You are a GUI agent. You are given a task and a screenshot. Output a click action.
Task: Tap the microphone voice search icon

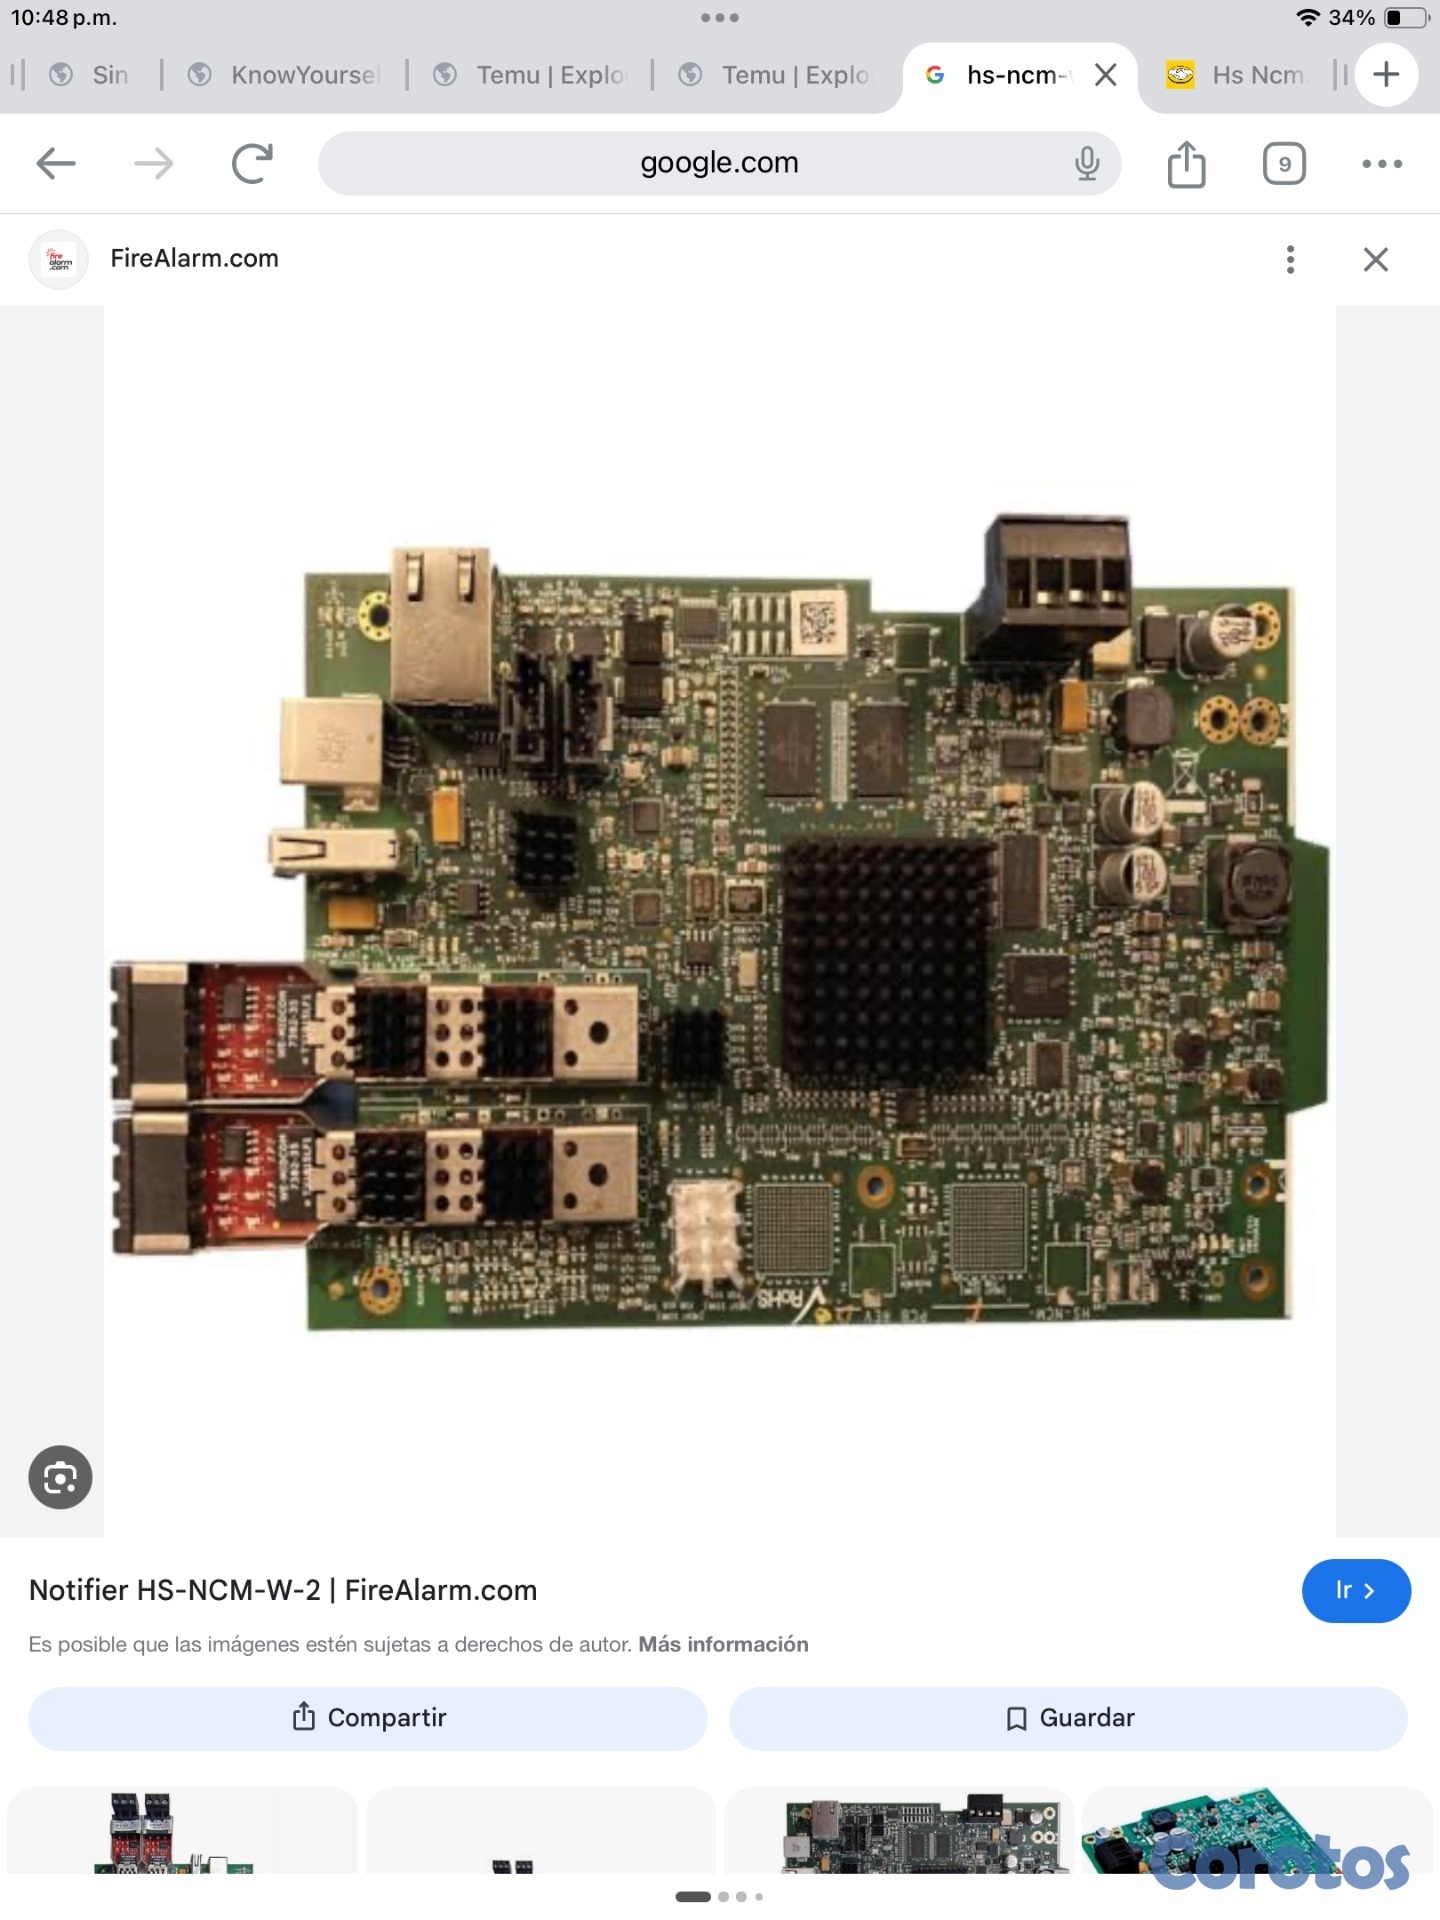click(x=1087, y=163)
